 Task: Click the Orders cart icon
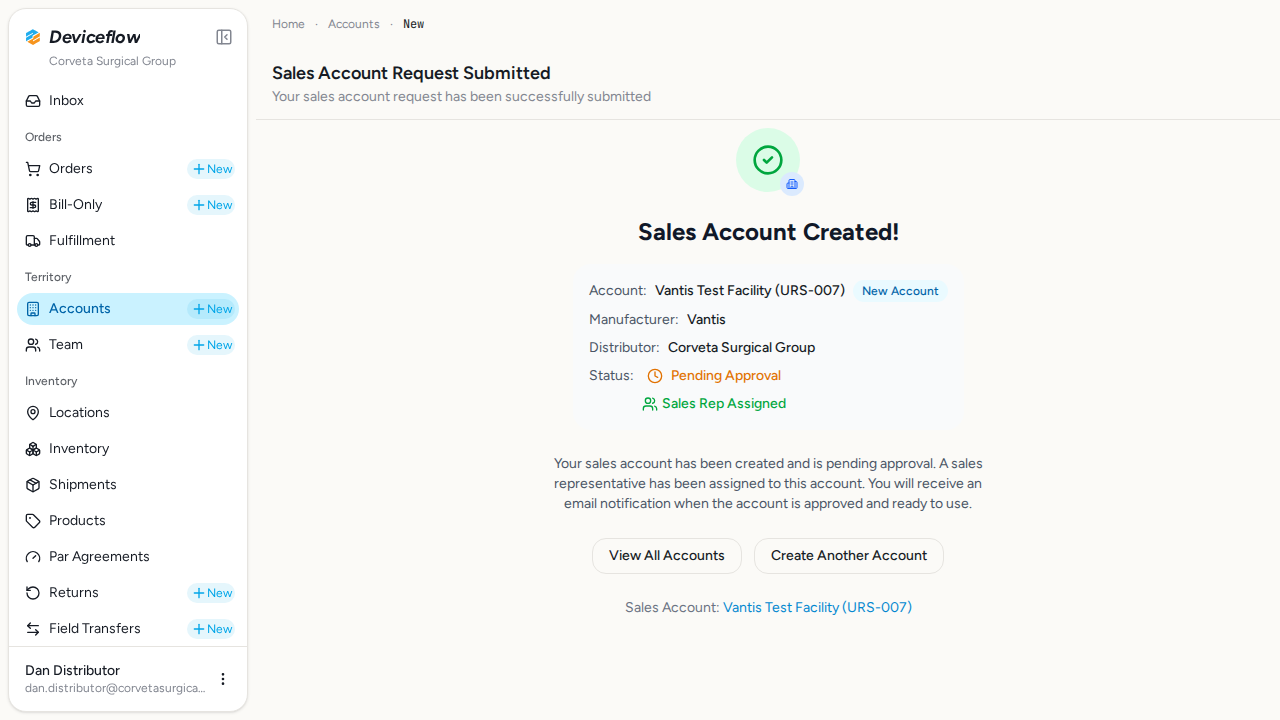(x=33, y=169)
